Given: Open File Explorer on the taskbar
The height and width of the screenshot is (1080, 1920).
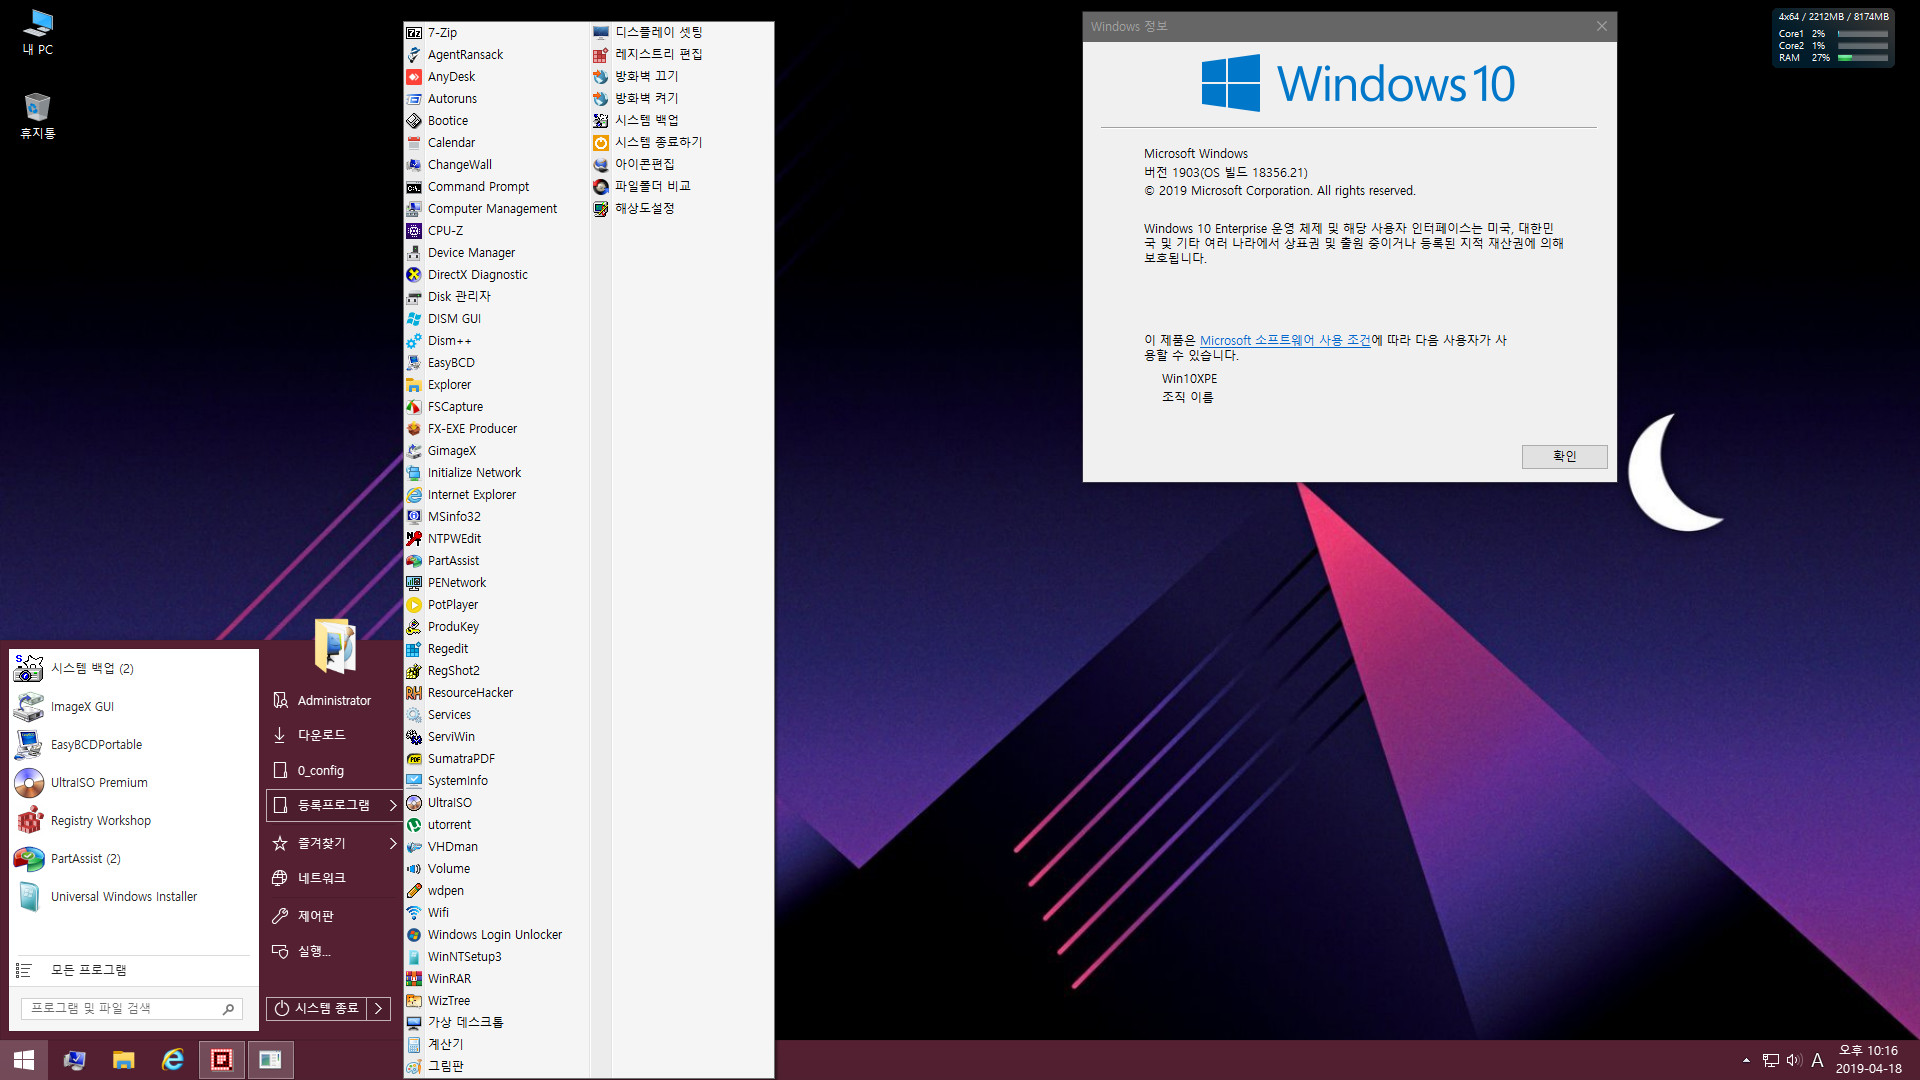Looking at the screenshot, I should tap(124, 1060).
